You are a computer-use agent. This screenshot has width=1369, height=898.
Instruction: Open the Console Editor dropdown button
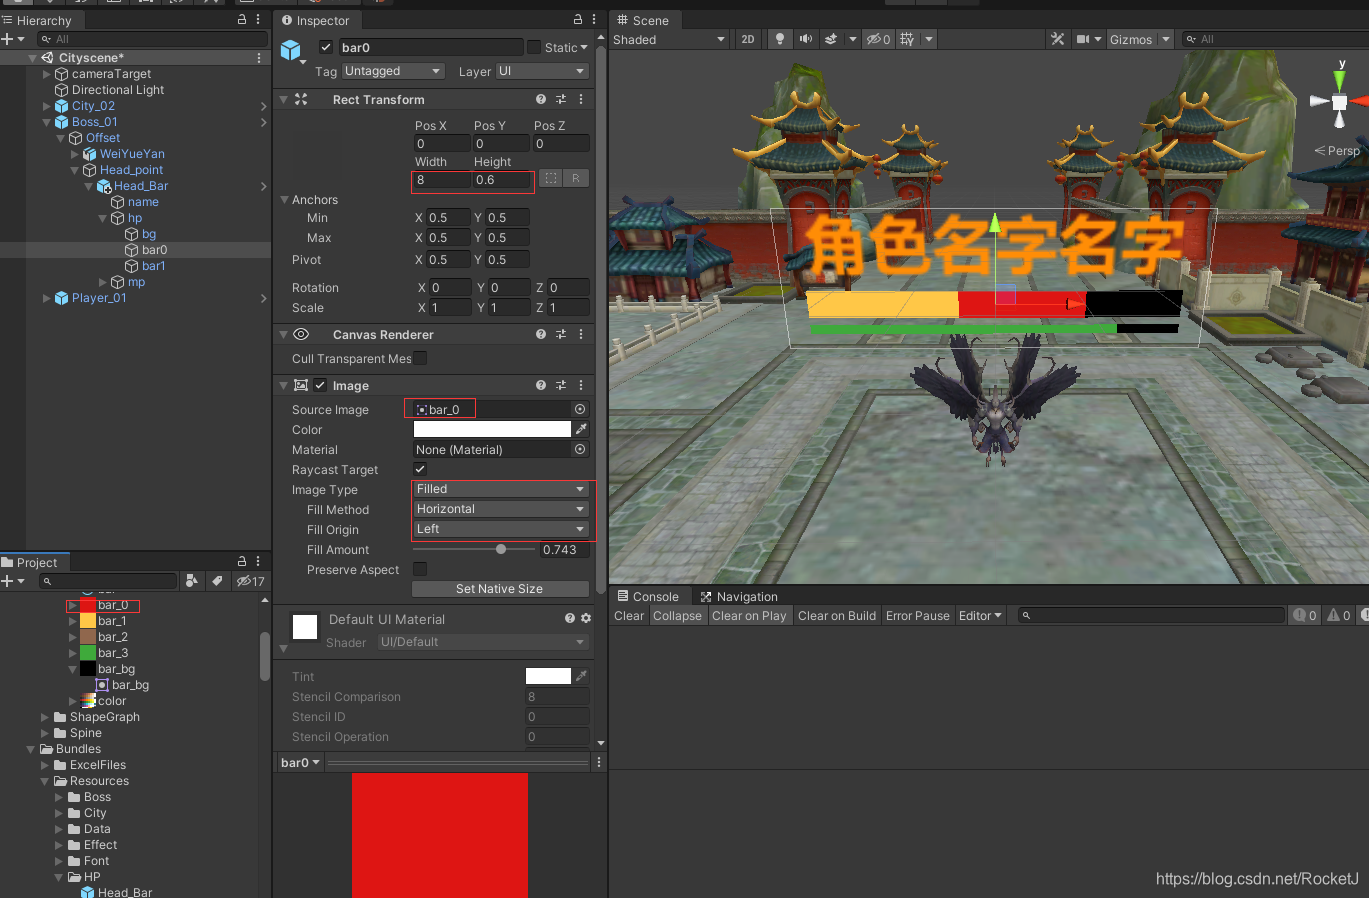[980, 615]
